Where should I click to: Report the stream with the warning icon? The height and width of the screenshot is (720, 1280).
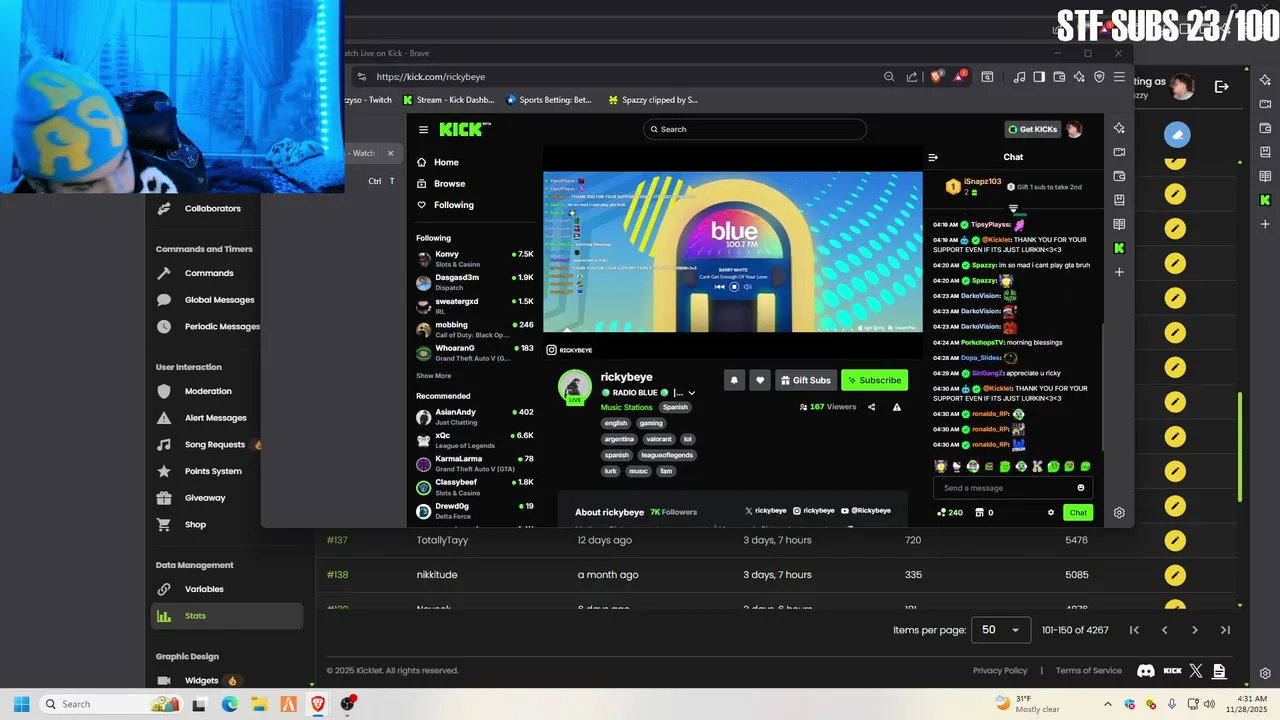896,407
